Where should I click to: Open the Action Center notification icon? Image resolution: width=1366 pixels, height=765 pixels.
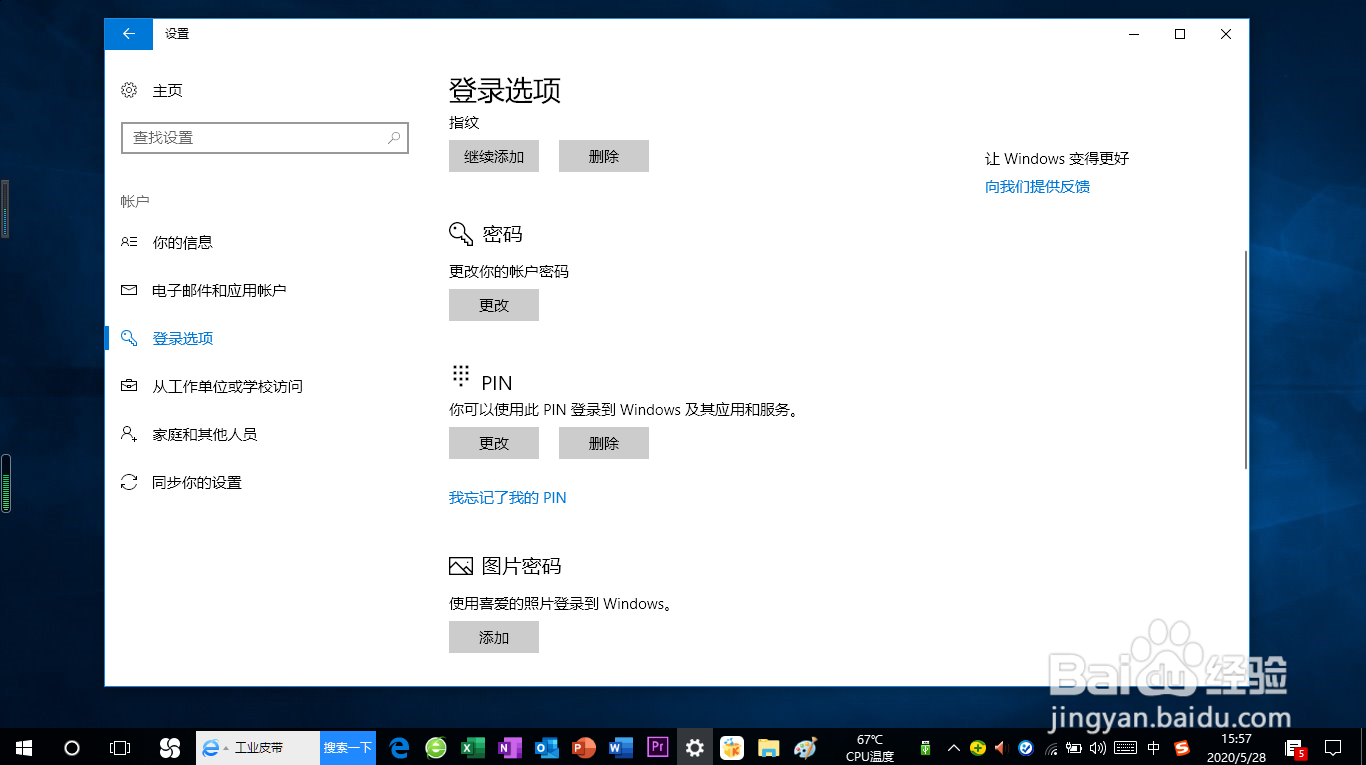click(x=1332, y=747)
